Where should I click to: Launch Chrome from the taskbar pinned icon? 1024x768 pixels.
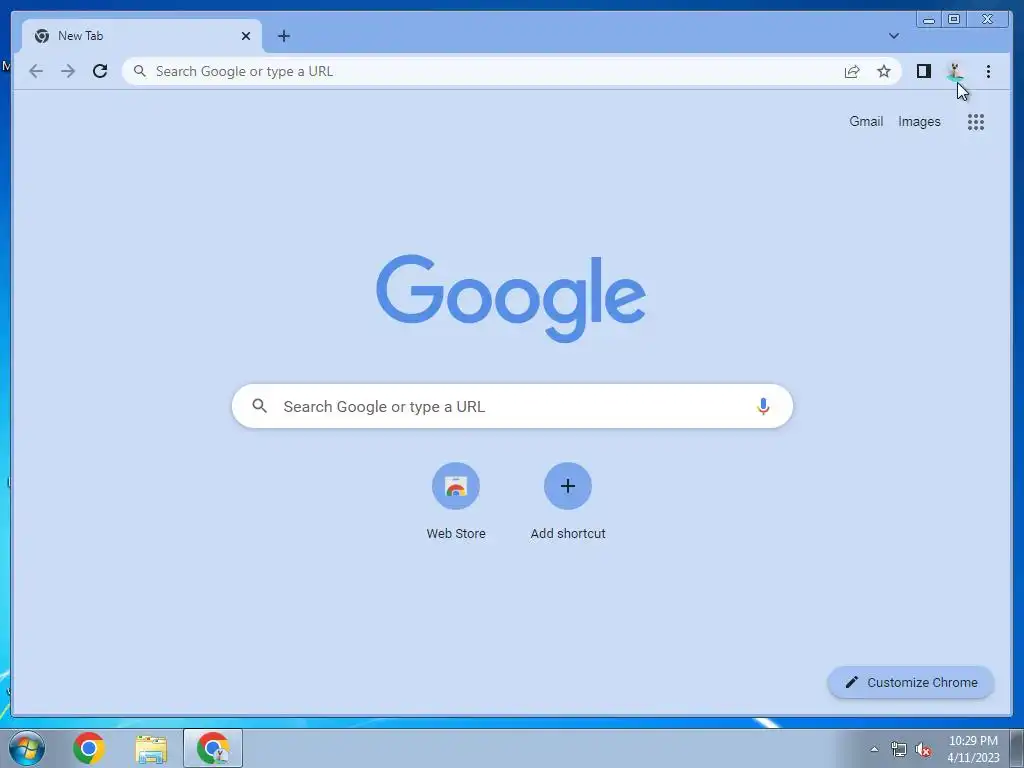point(89,748)
